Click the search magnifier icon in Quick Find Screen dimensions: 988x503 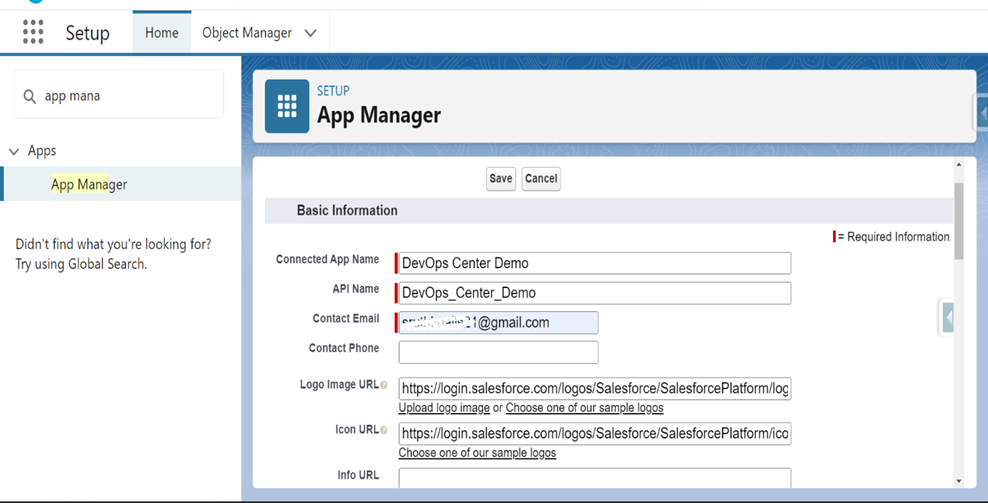(x=30, y=96)
